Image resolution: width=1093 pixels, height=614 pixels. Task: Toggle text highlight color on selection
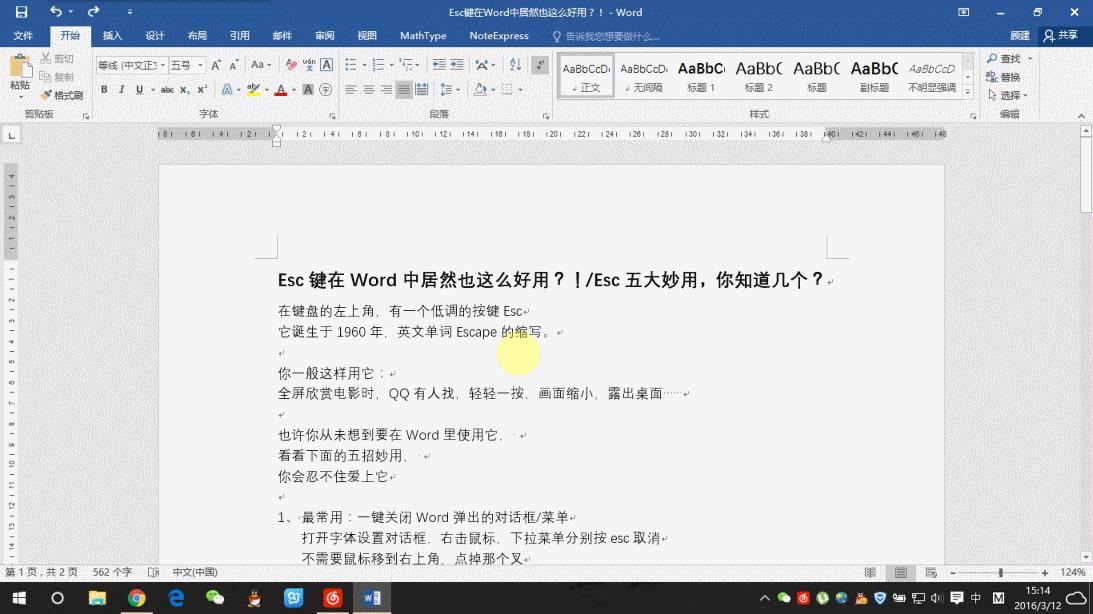coord(251,88)
